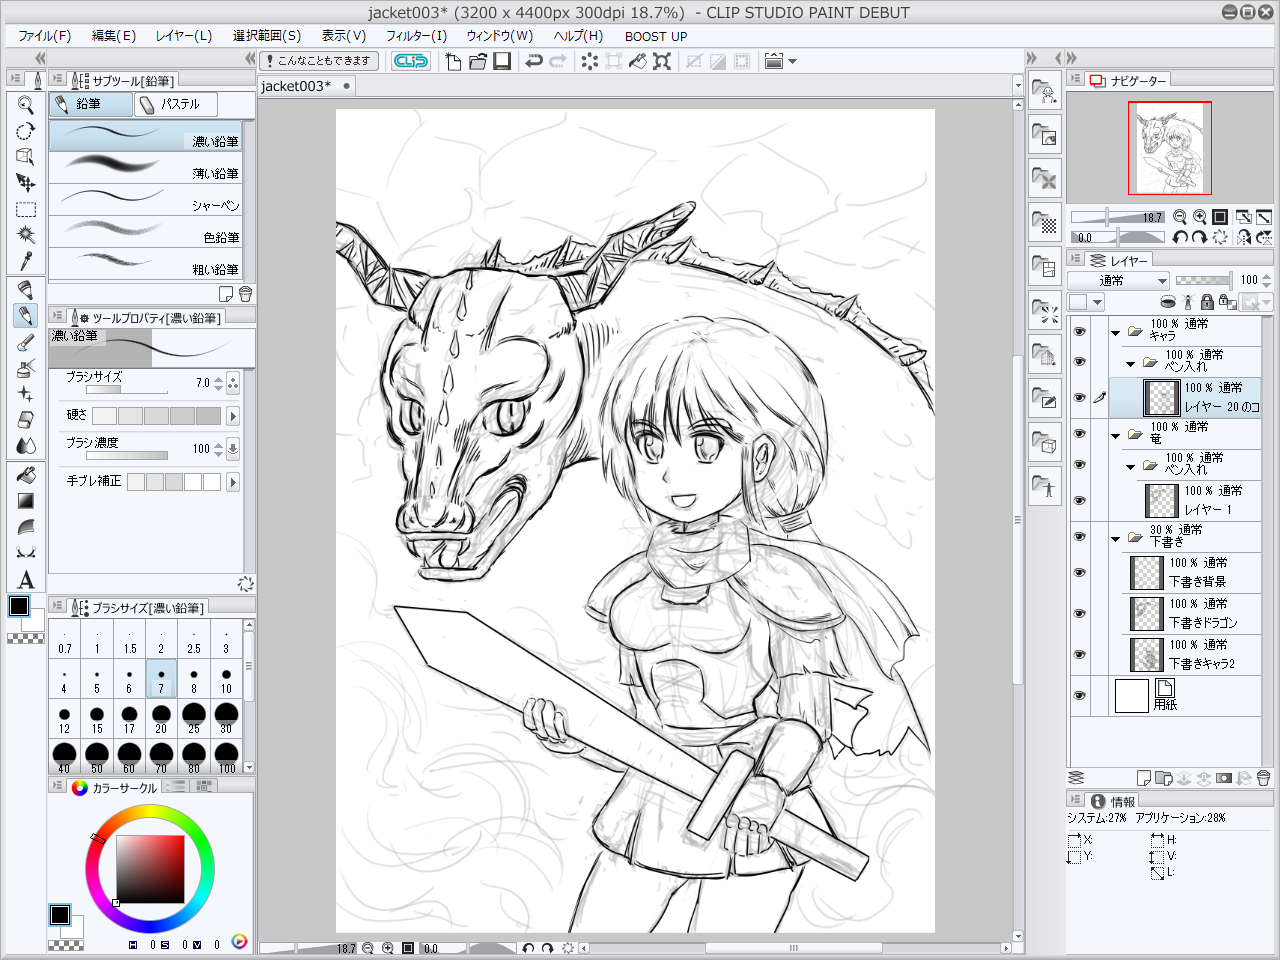Select the Blend water-drop tool
Screen dimensions: 1280x960
(x=26, y=446)
